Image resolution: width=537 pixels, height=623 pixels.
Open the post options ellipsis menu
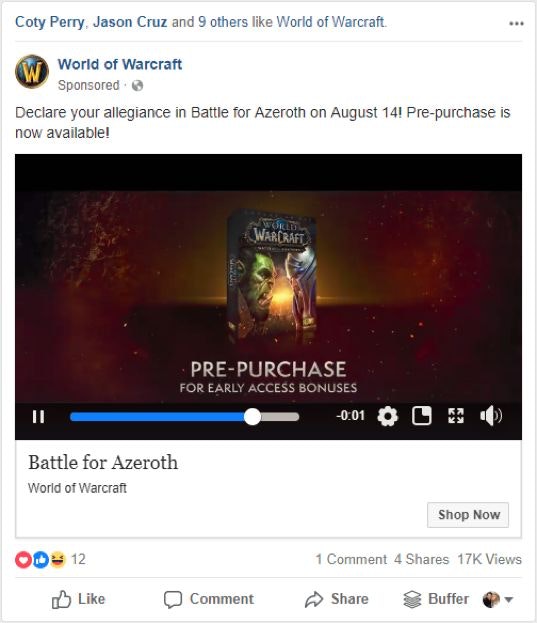tap(516, 23)
